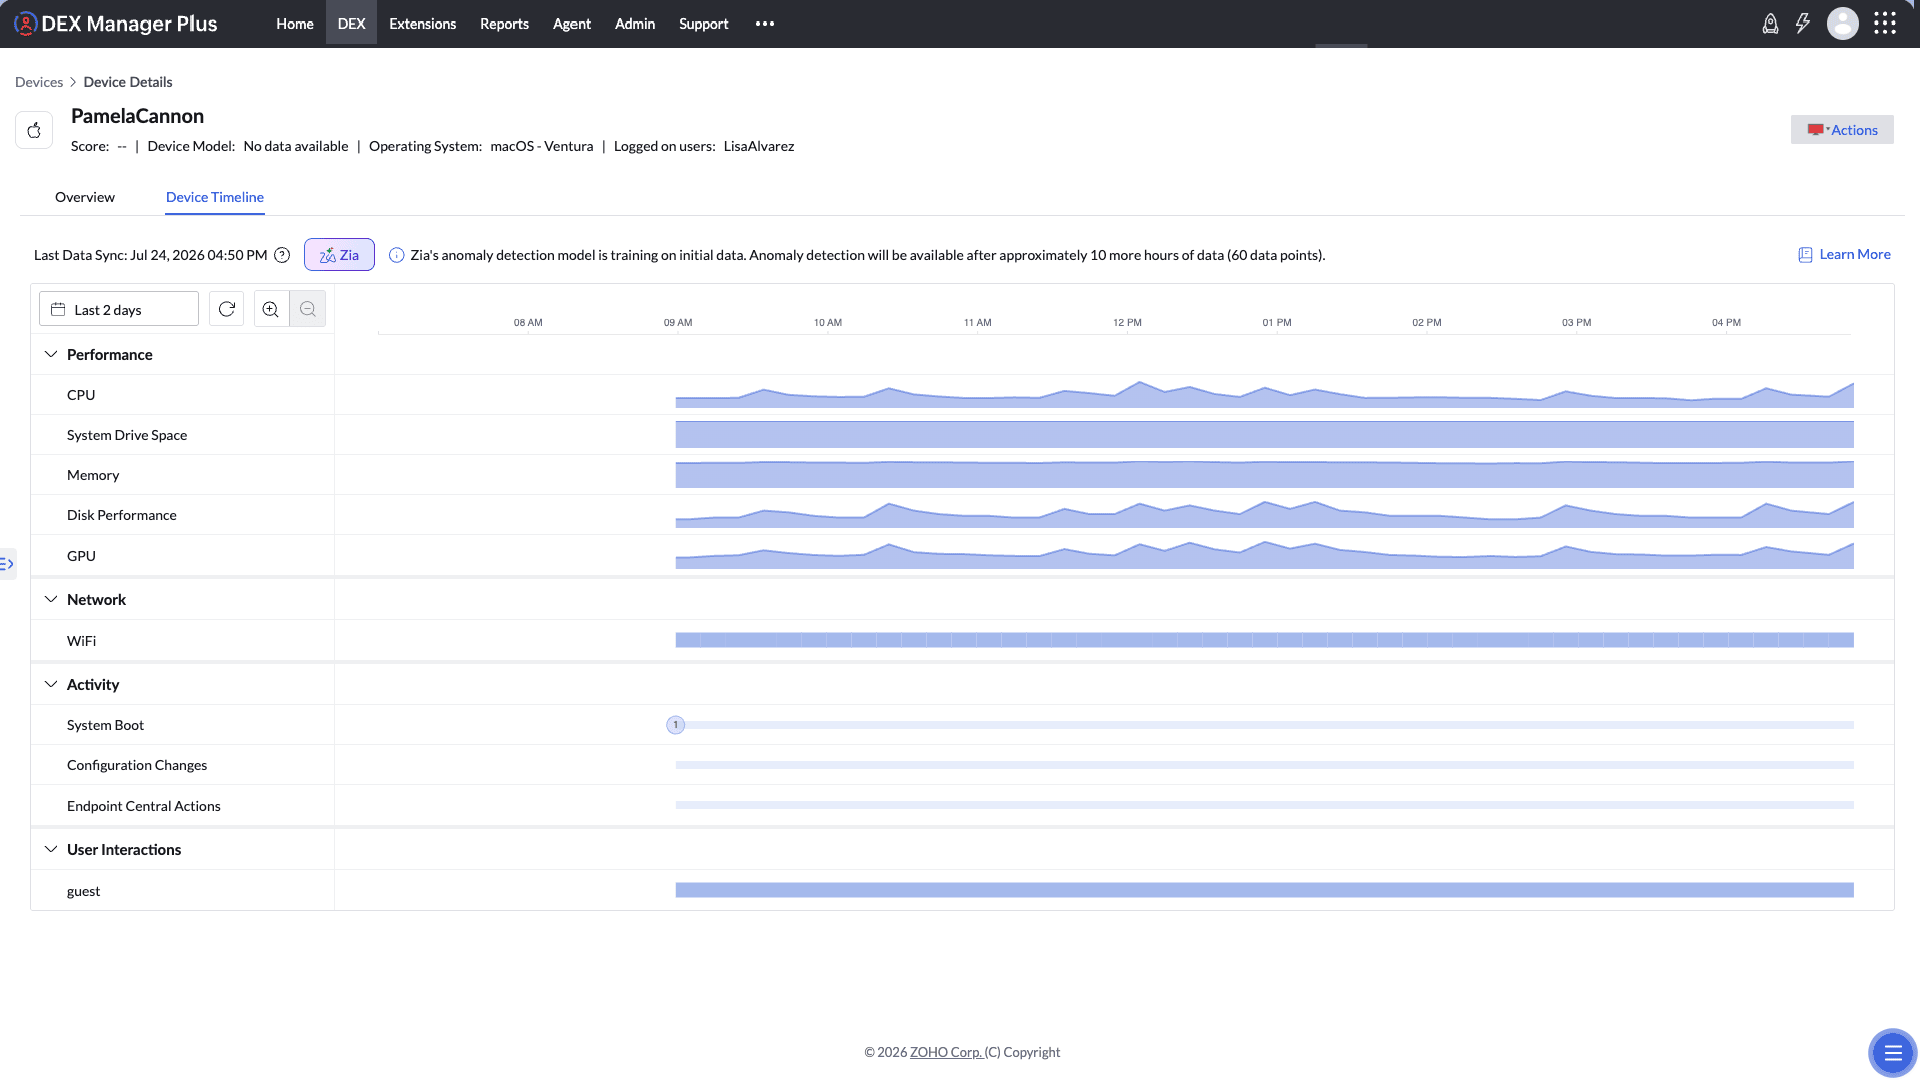The height and width of the screenshot is (1080, 1920).
Task: Open the Extensions menu
Action: click(422, 24)
